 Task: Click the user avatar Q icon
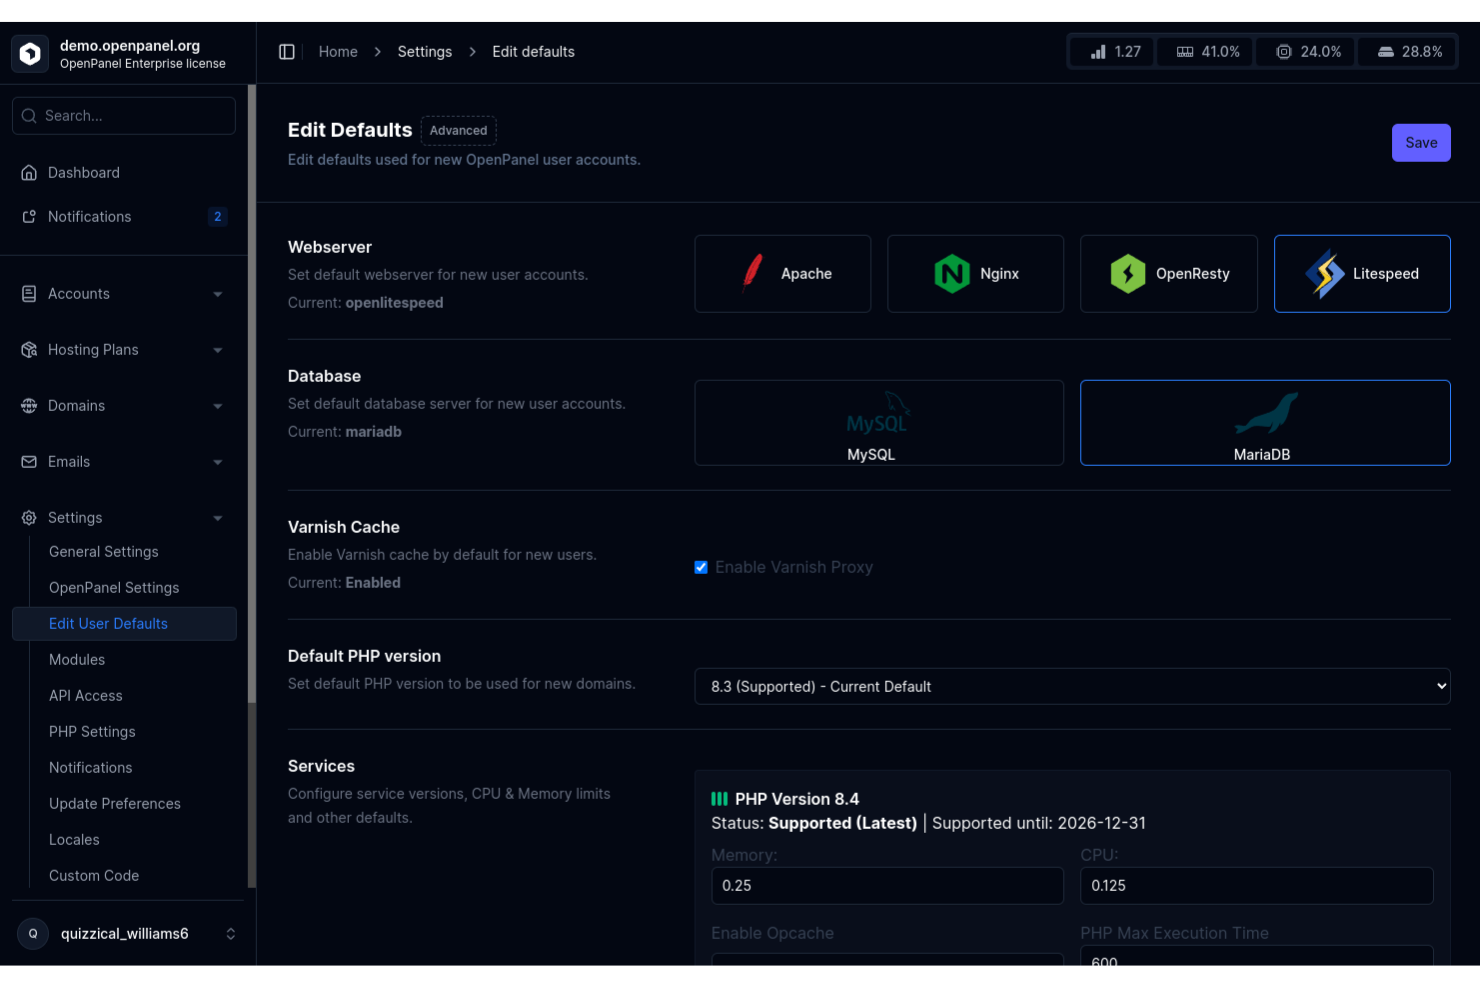33,934
